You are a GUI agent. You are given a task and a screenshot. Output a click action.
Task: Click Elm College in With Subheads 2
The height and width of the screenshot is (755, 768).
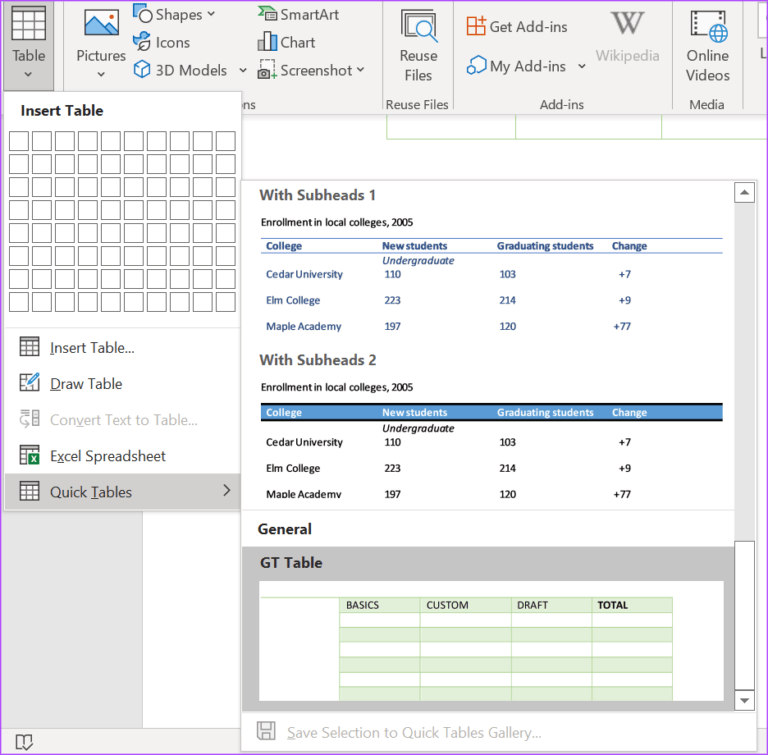tap(293, 468)
